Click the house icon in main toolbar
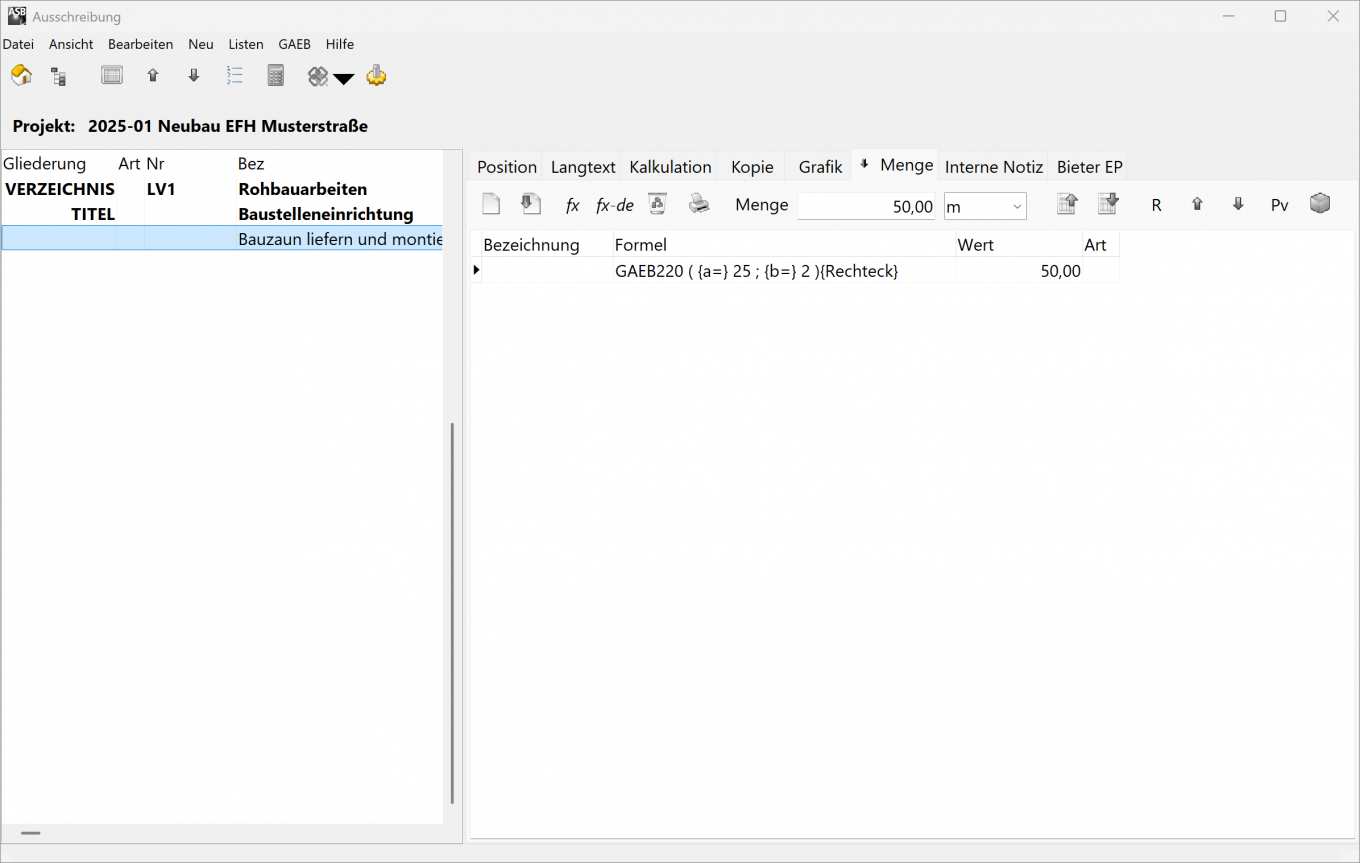The width and height of the screenshot is (1360, 863). coord(21,76)
